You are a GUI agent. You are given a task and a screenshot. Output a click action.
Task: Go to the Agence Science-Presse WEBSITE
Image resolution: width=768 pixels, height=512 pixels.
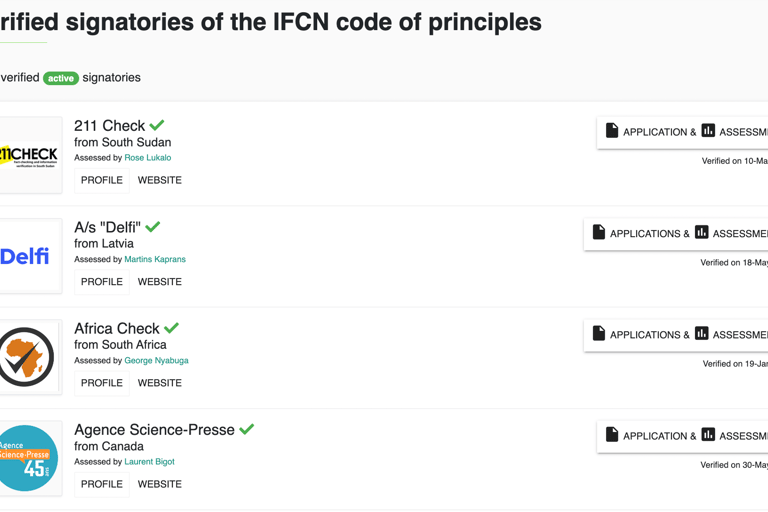[x=160, y=484]
